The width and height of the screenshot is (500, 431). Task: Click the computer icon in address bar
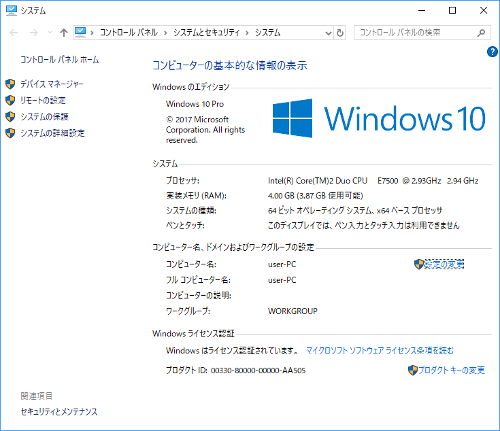tap(80, 32)
